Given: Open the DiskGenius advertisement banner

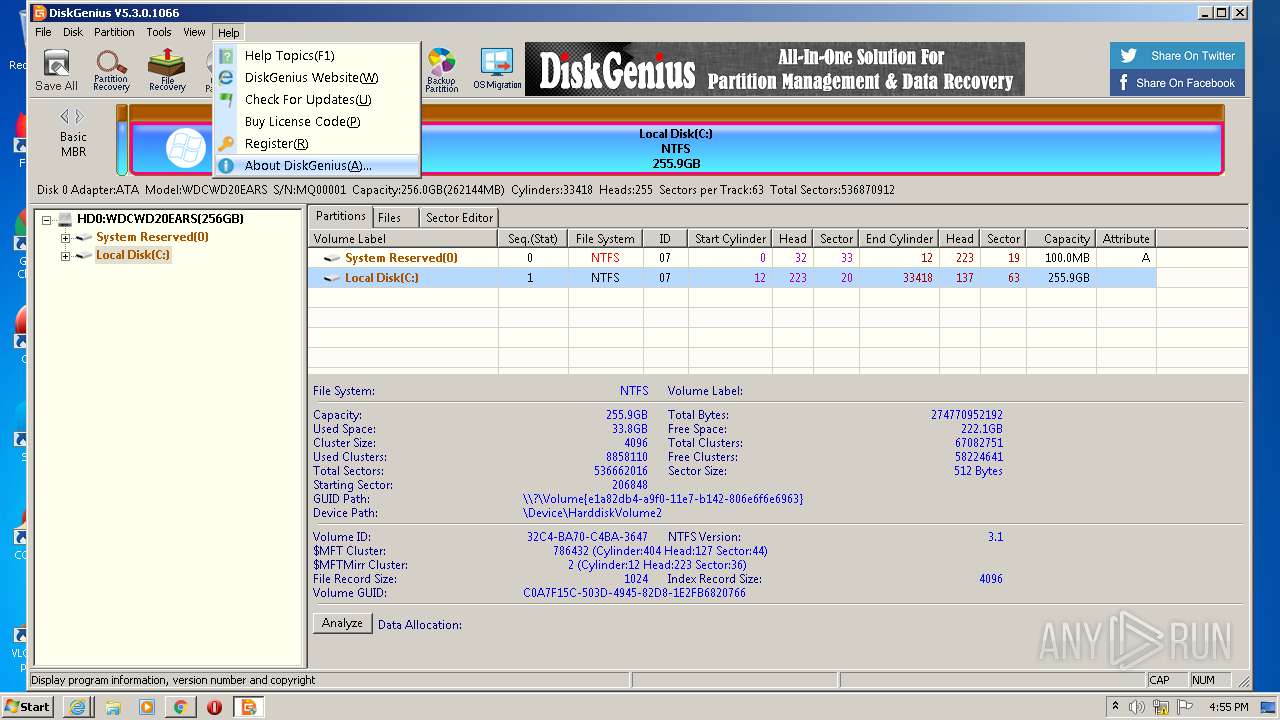Looking at the screenshot, I should tap(775, 69).
